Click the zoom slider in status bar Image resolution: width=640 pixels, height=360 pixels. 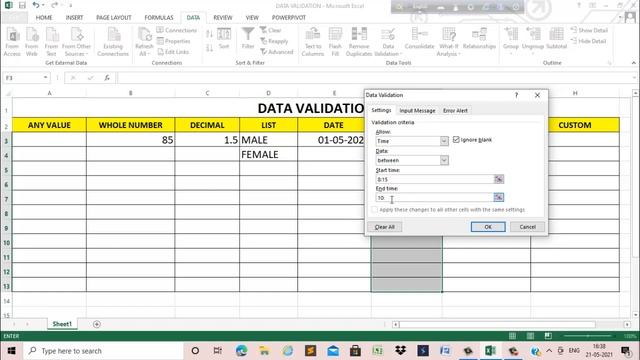coord(588,336)
